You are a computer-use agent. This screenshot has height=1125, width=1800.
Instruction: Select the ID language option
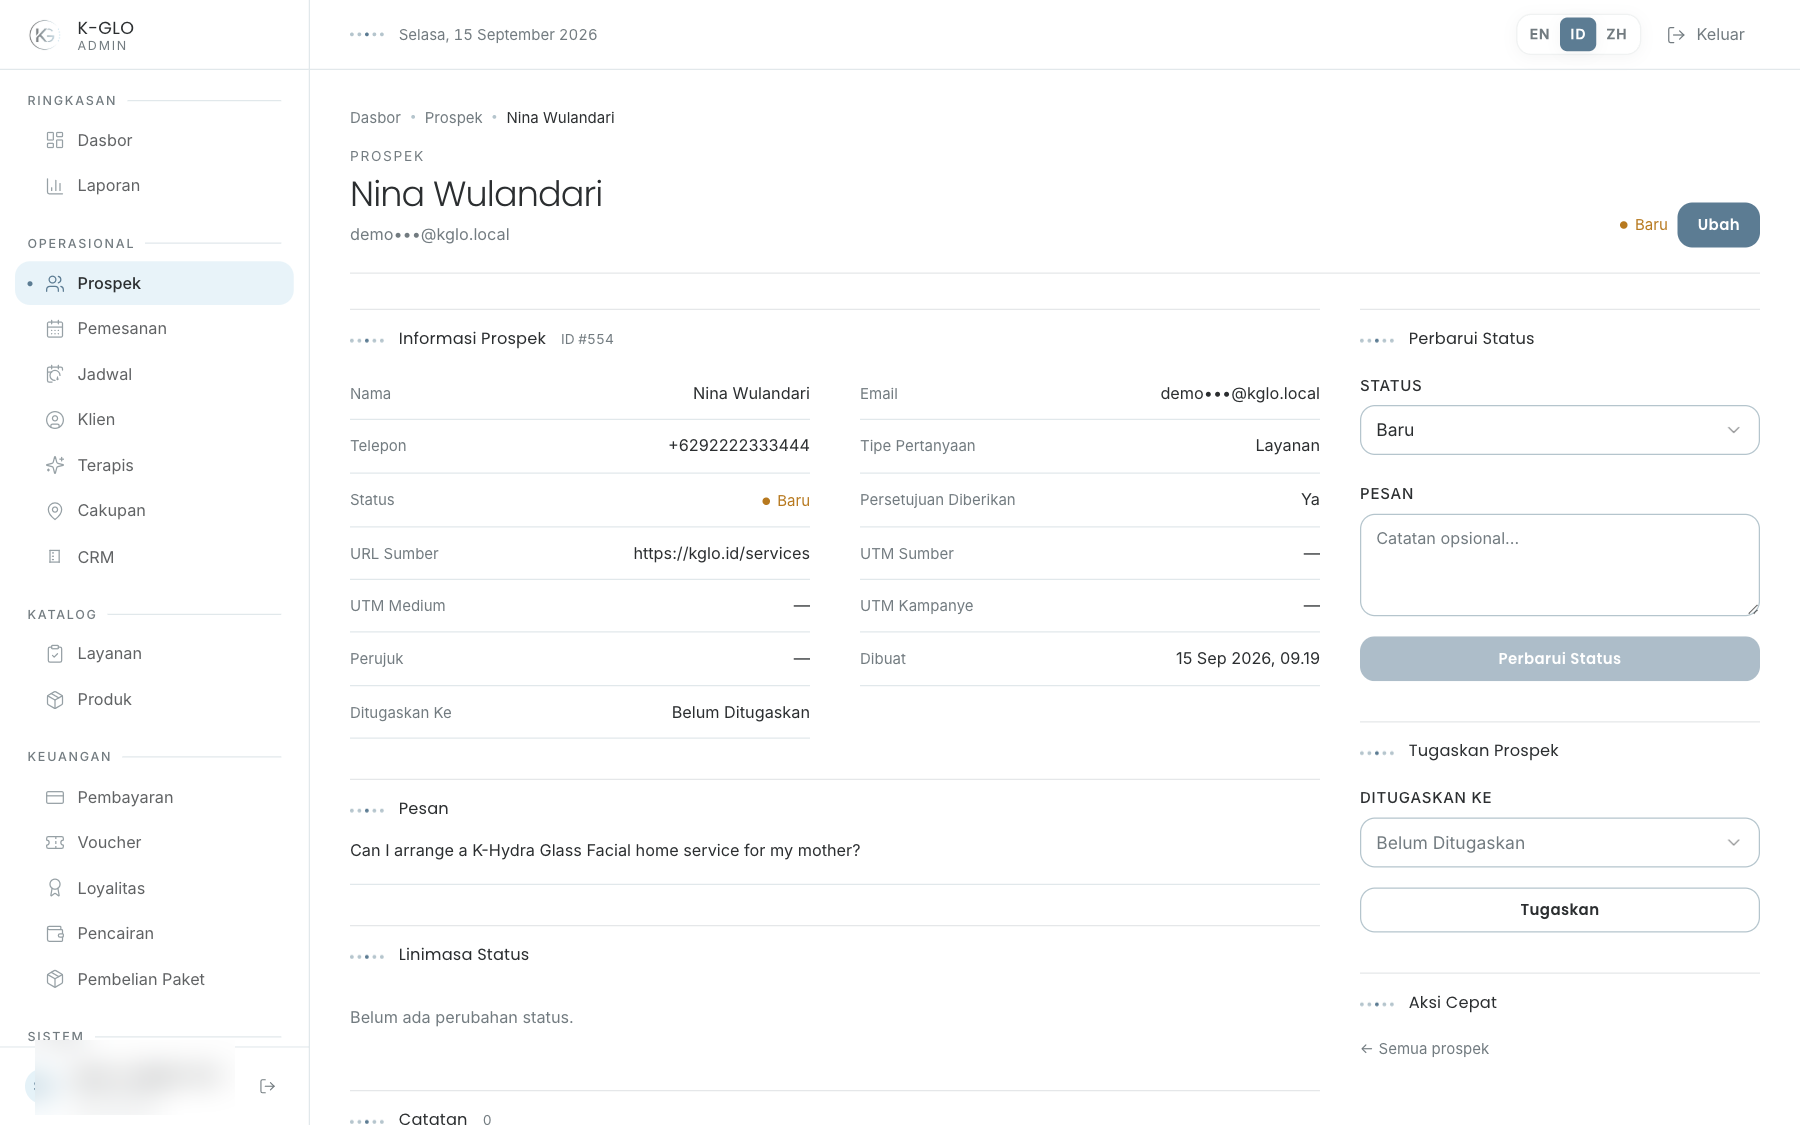click(1577, 34)
